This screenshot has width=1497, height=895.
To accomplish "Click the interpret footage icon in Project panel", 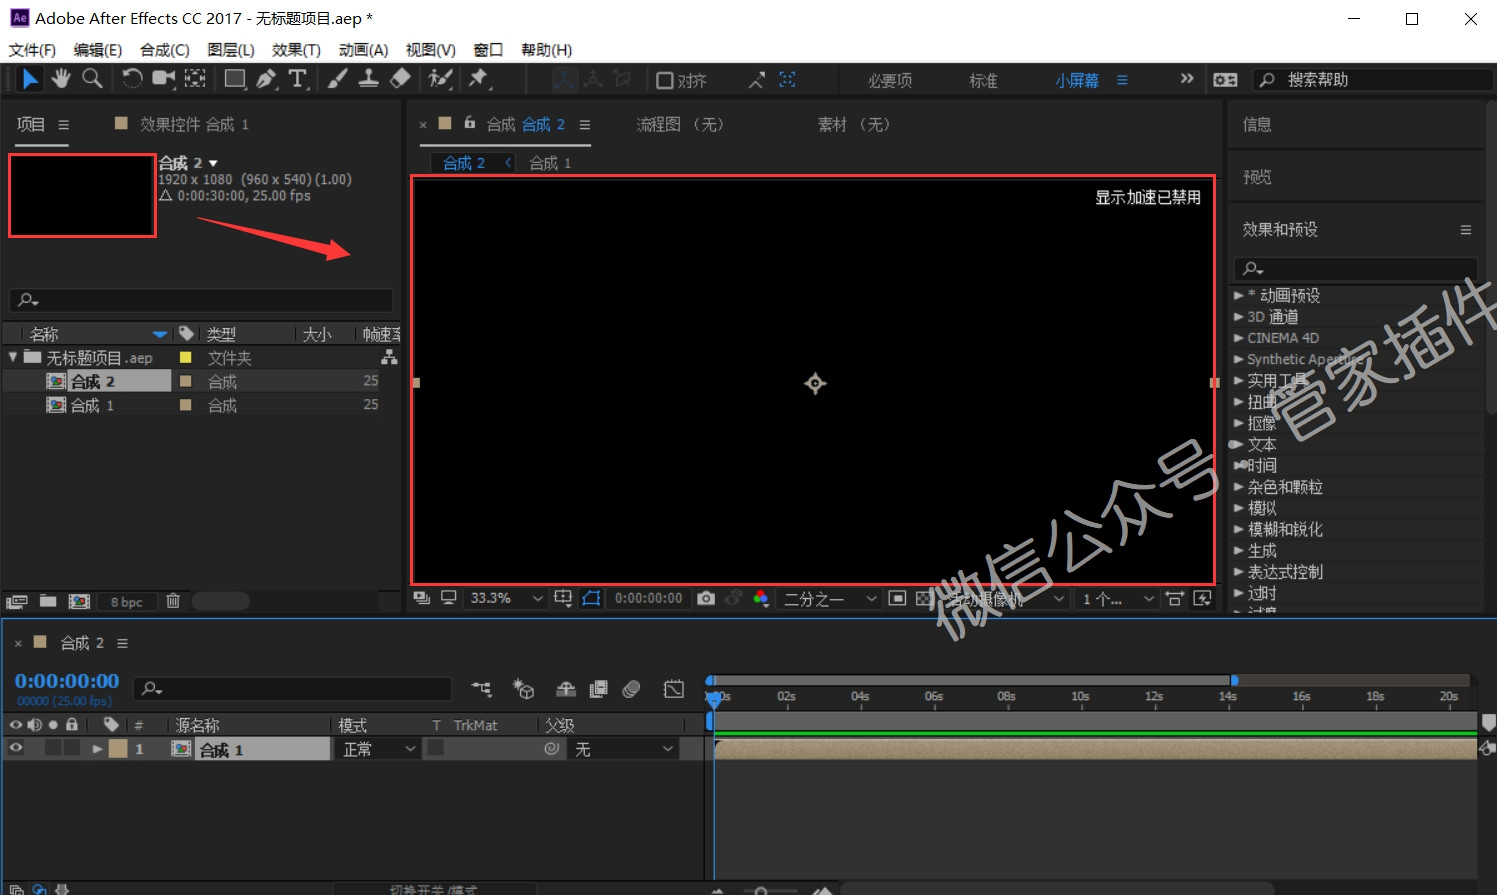I will [16, 601].
